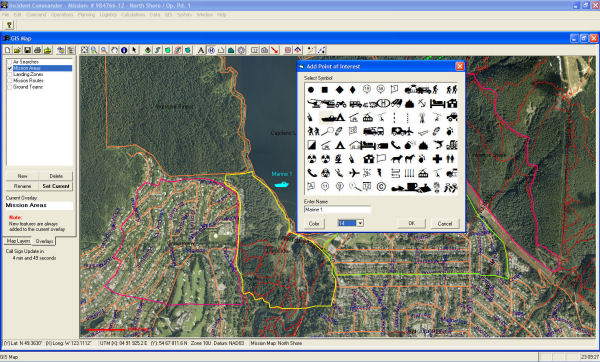The image size is (600, 362).
Task: Toggle the Landing Zones overlay checkbox
Action: click(x=10, y=74)
